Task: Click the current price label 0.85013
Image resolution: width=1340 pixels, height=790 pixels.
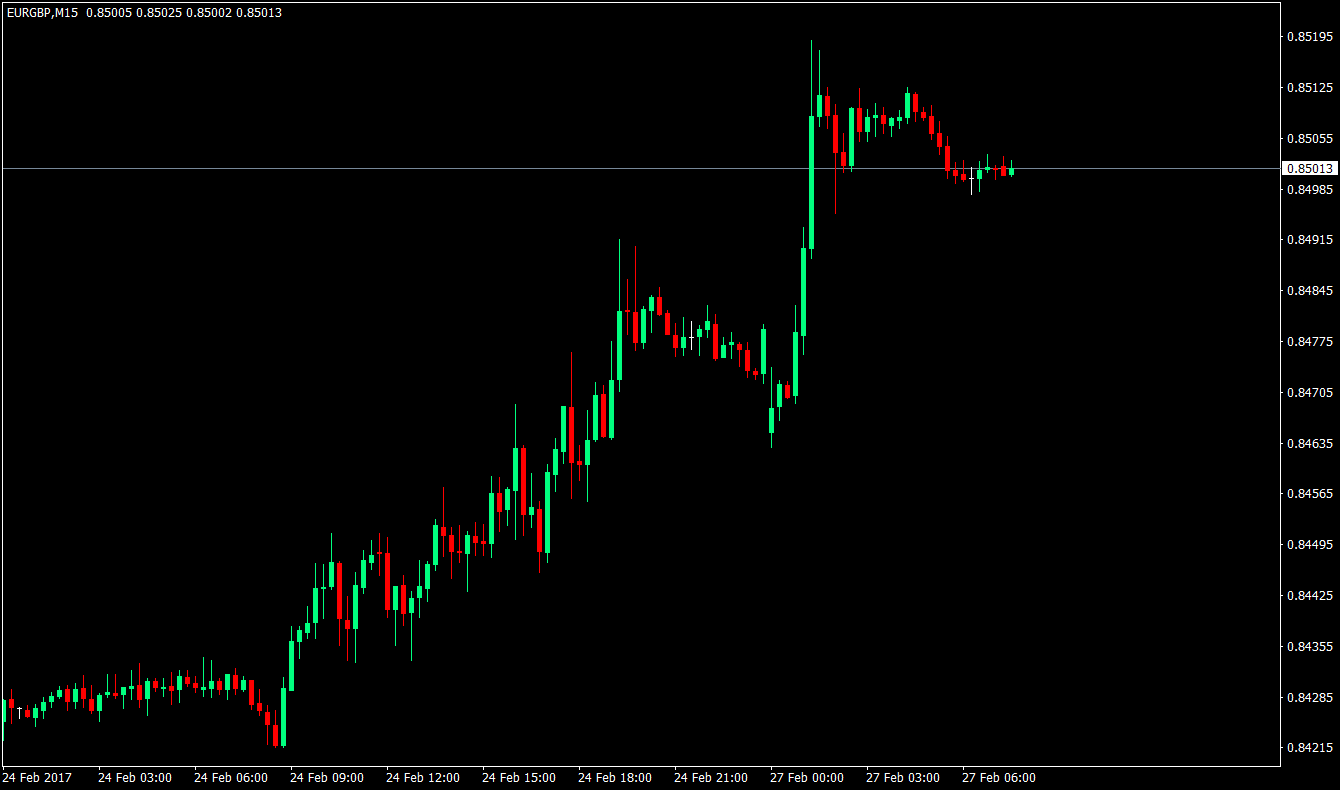Action: tap(1310, 169)
